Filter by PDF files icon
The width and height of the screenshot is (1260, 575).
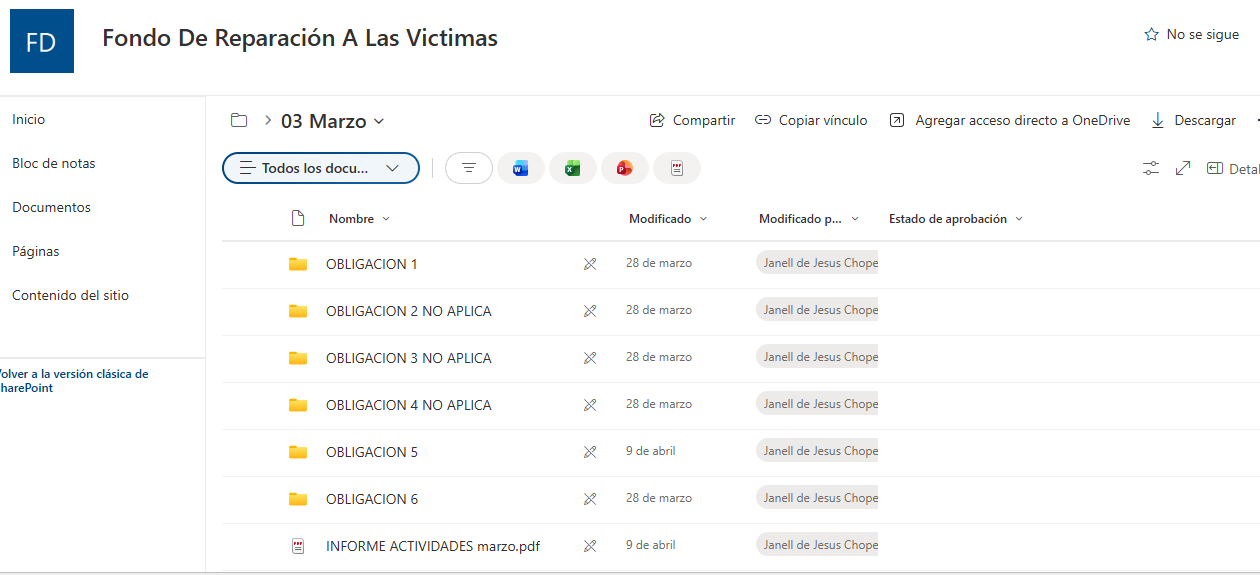coord(677,168)
